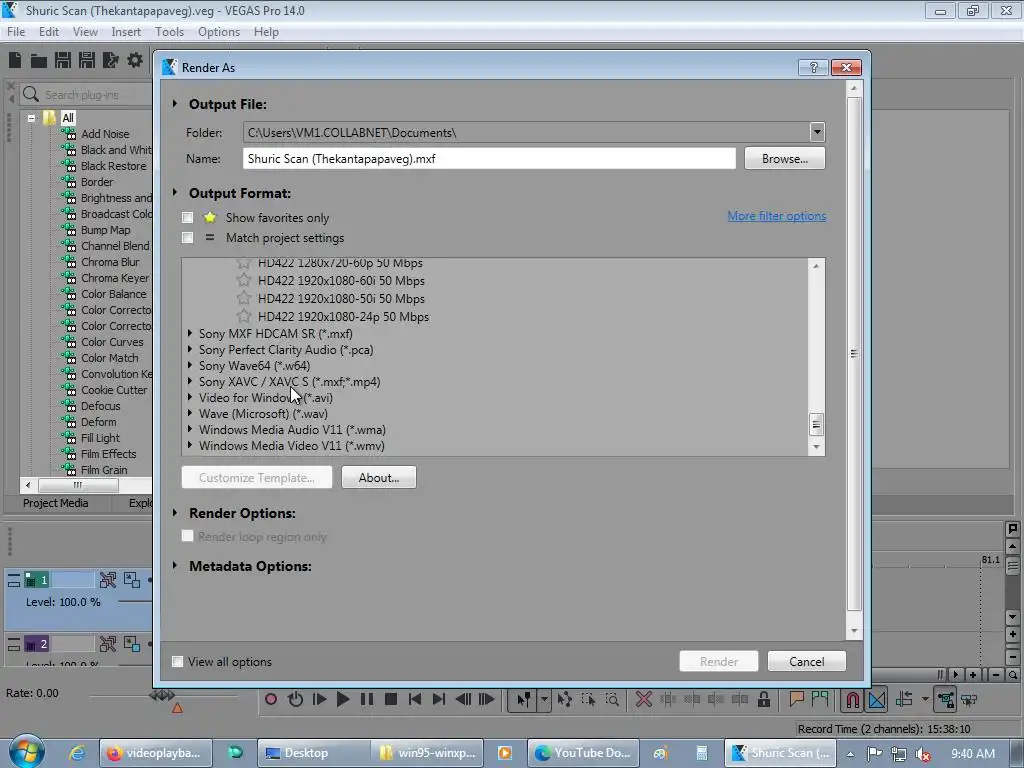
Task: Open the edit tool dropdown arrow
Action: tap(544, 699)
